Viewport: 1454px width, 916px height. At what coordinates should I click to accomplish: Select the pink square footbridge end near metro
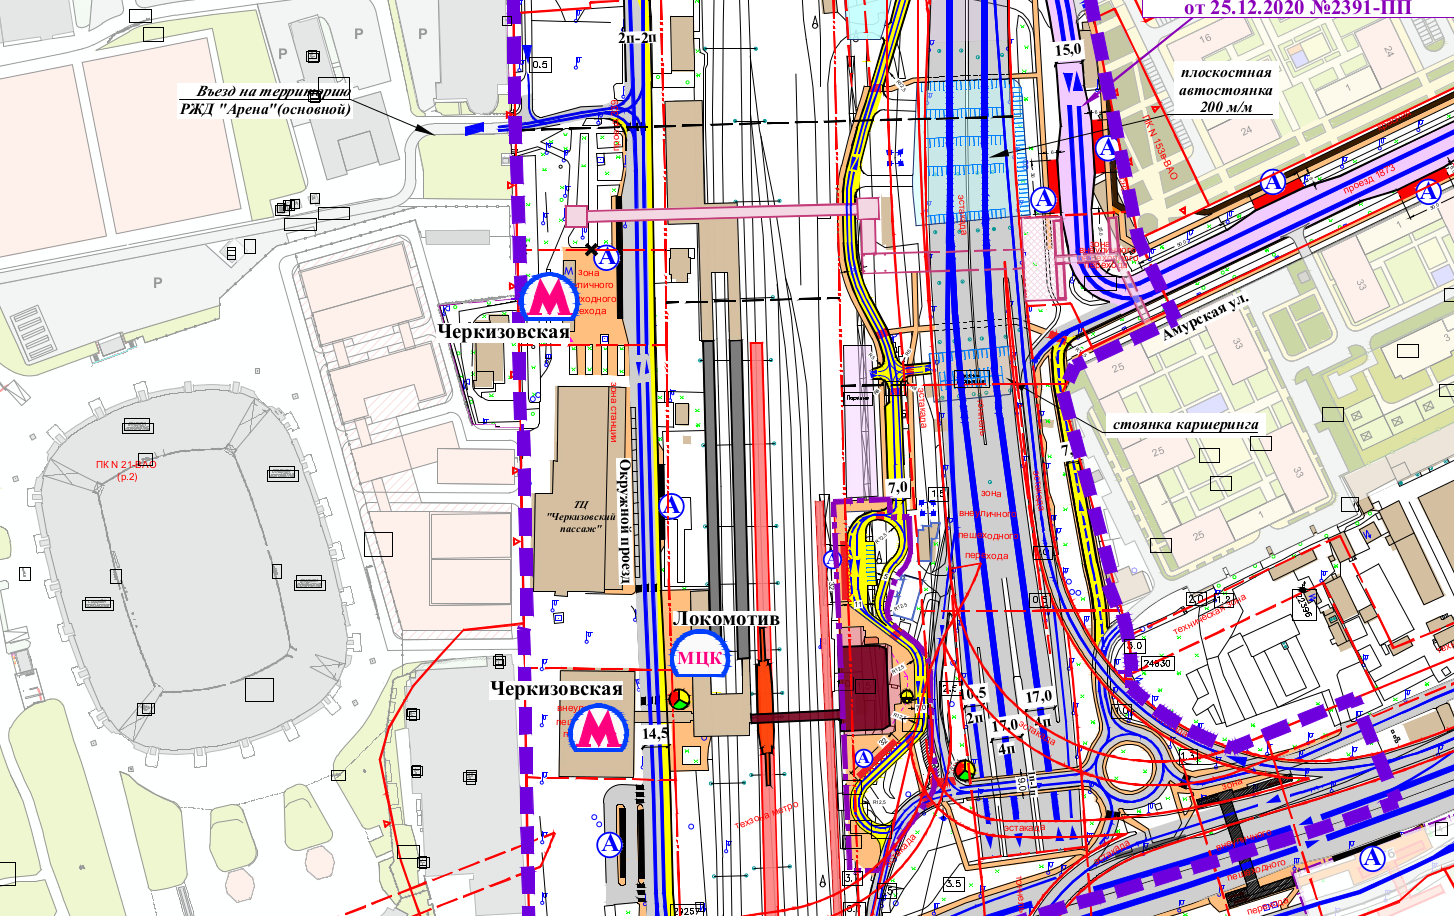pyautogui.click(x=576, y=216)
